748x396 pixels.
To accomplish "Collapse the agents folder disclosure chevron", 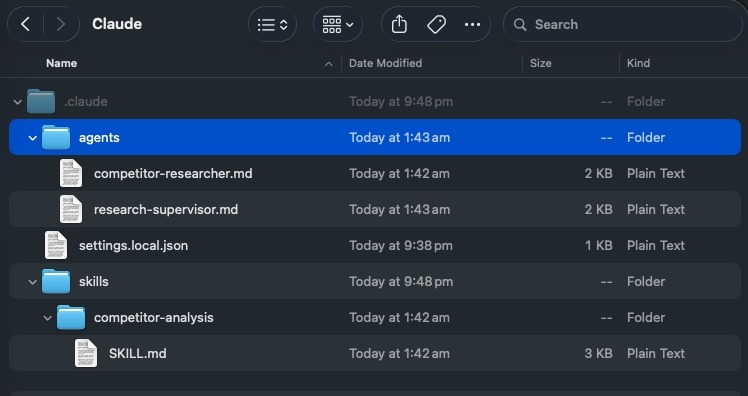I will point(32,138).
